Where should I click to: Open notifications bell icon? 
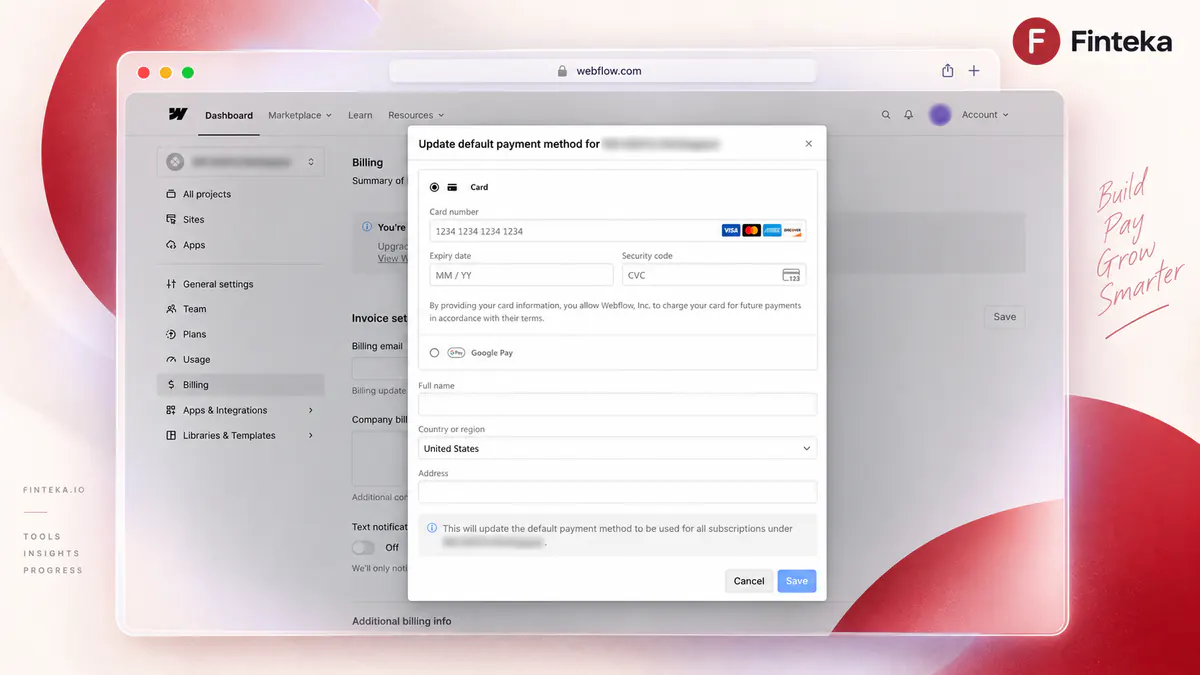[x=909, y=115]
